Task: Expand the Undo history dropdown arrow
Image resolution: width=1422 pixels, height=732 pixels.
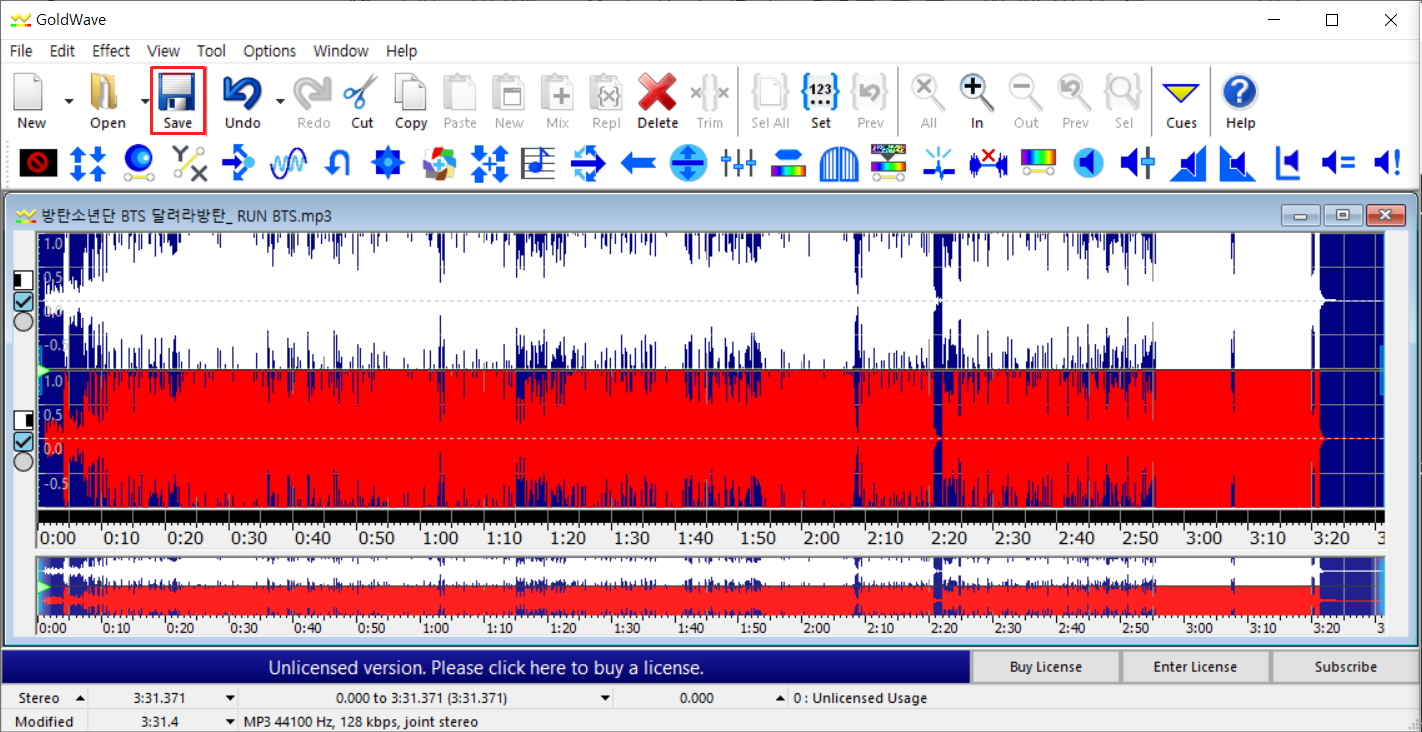Action: [280, 101]
